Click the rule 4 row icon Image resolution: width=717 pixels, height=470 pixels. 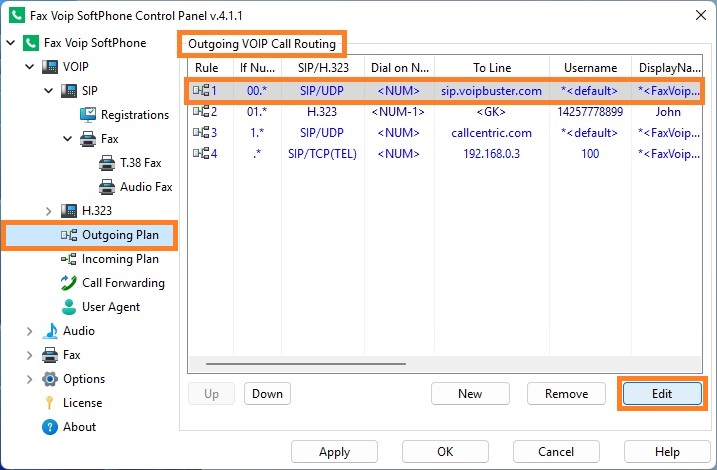201,153
